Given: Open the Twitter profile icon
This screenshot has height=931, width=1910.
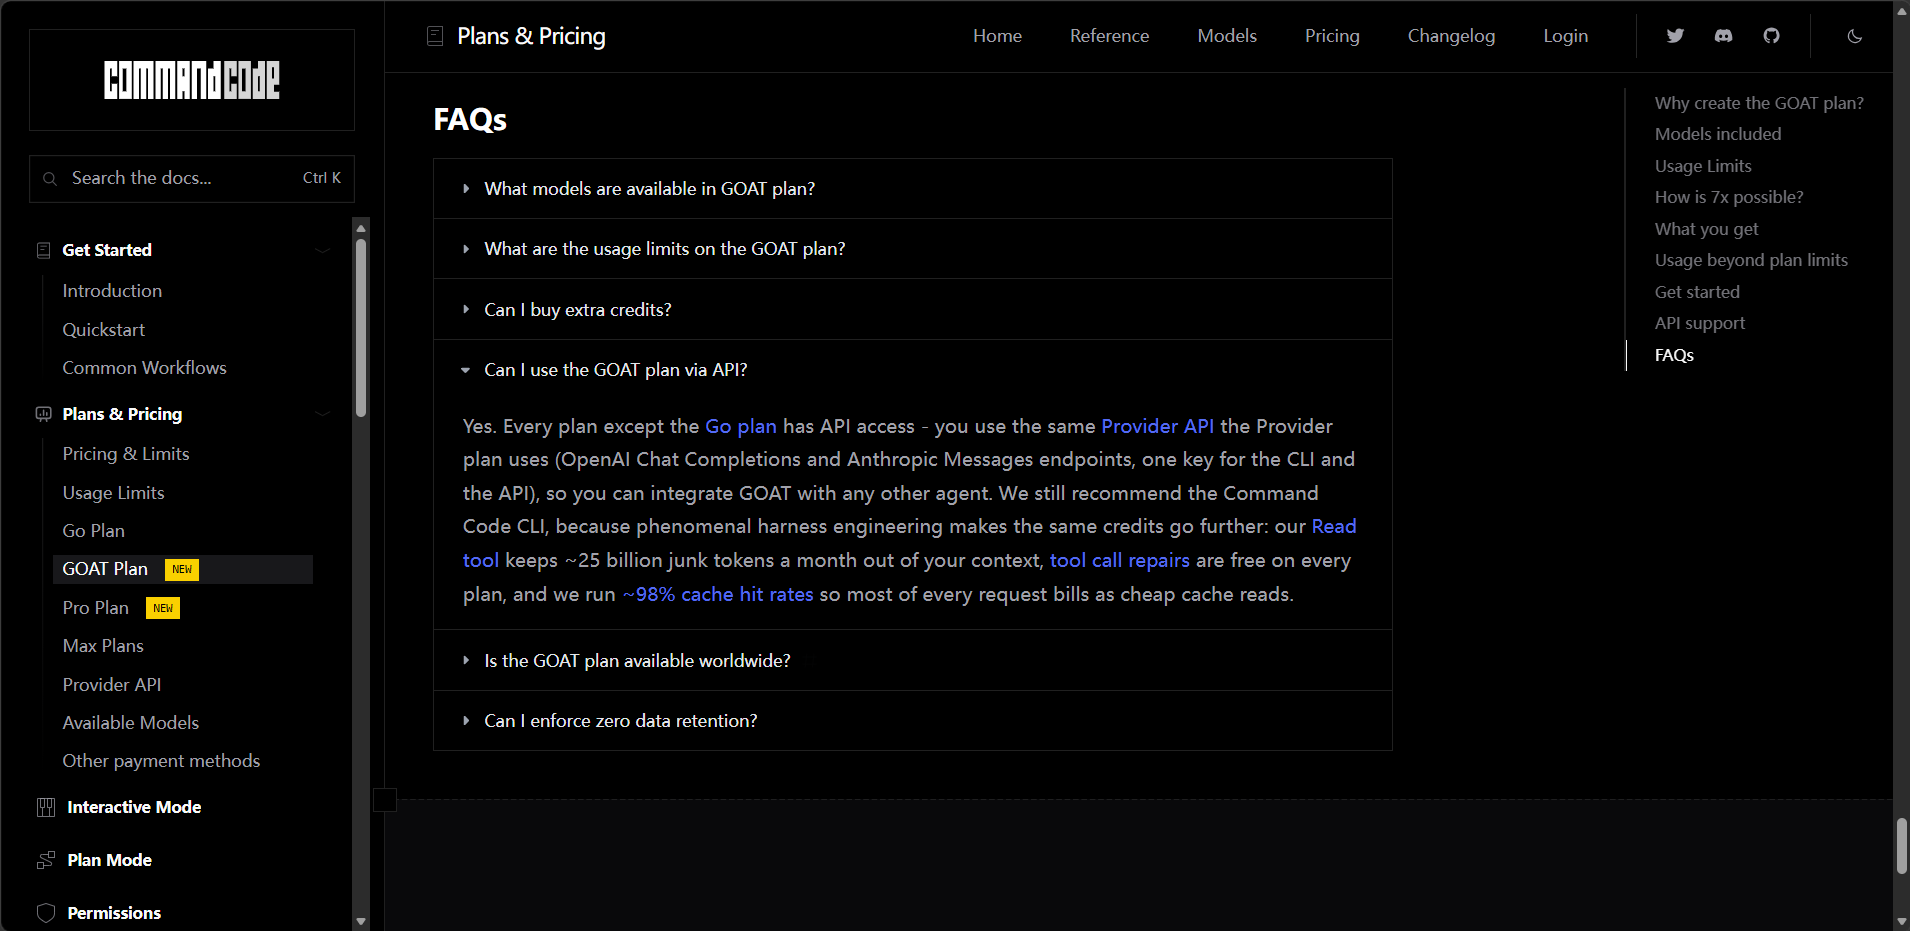Looking at the screenshot, I should (x=1675, y=36).
